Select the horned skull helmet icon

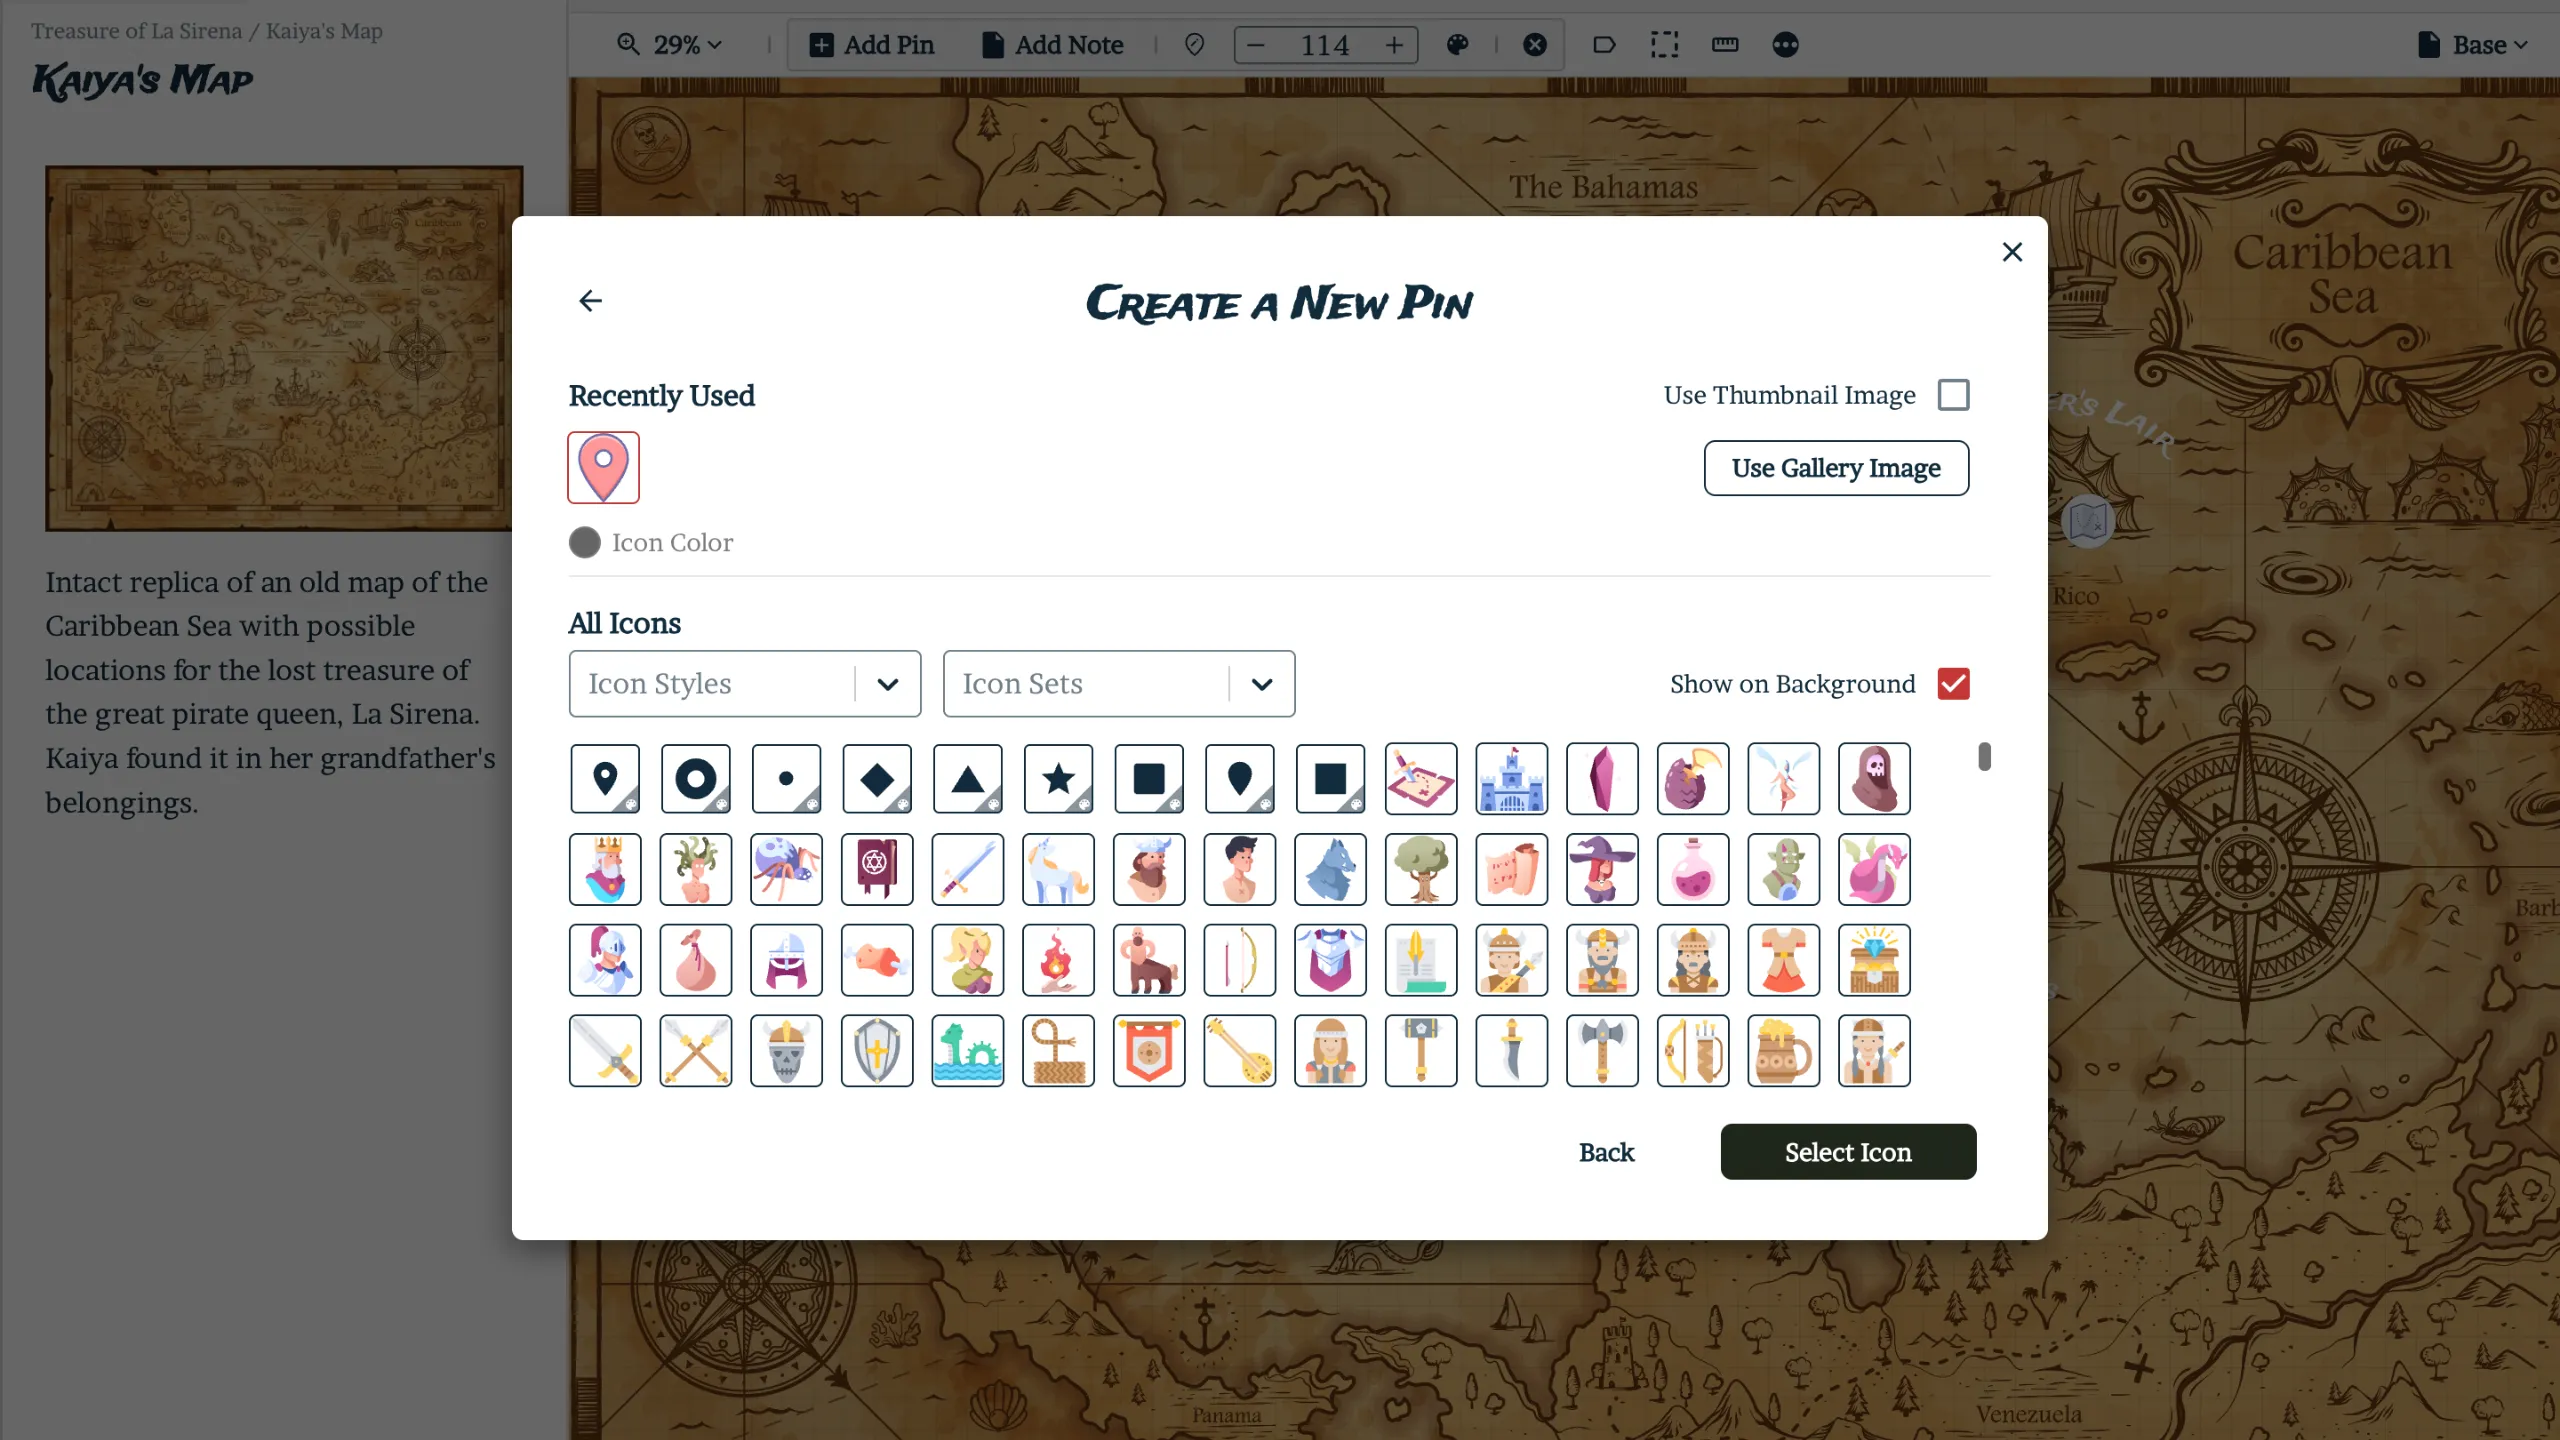tap(786, 1050)
